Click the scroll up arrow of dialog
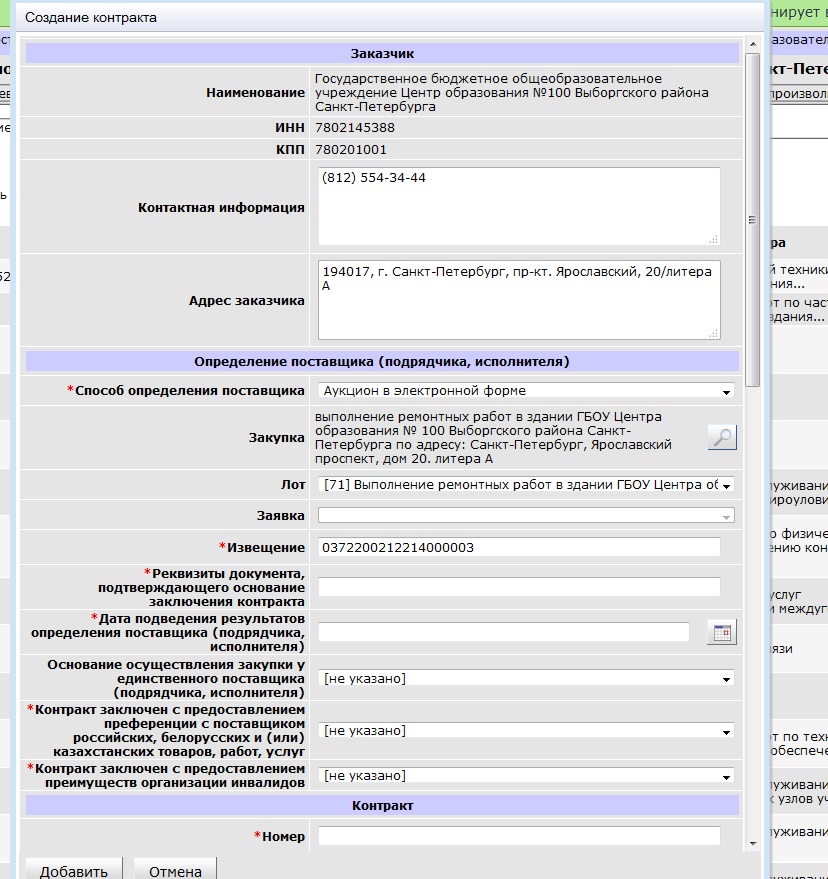 (x=753, y=44)
